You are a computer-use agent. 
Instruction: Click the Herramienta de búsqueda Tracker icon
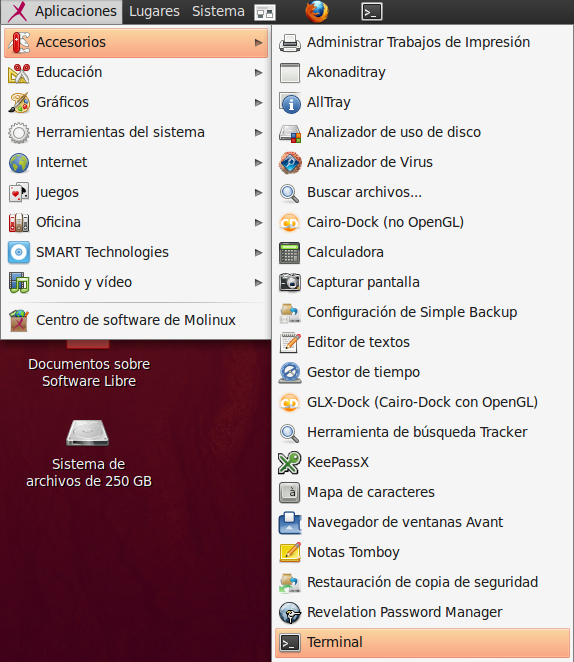[290, 432]
